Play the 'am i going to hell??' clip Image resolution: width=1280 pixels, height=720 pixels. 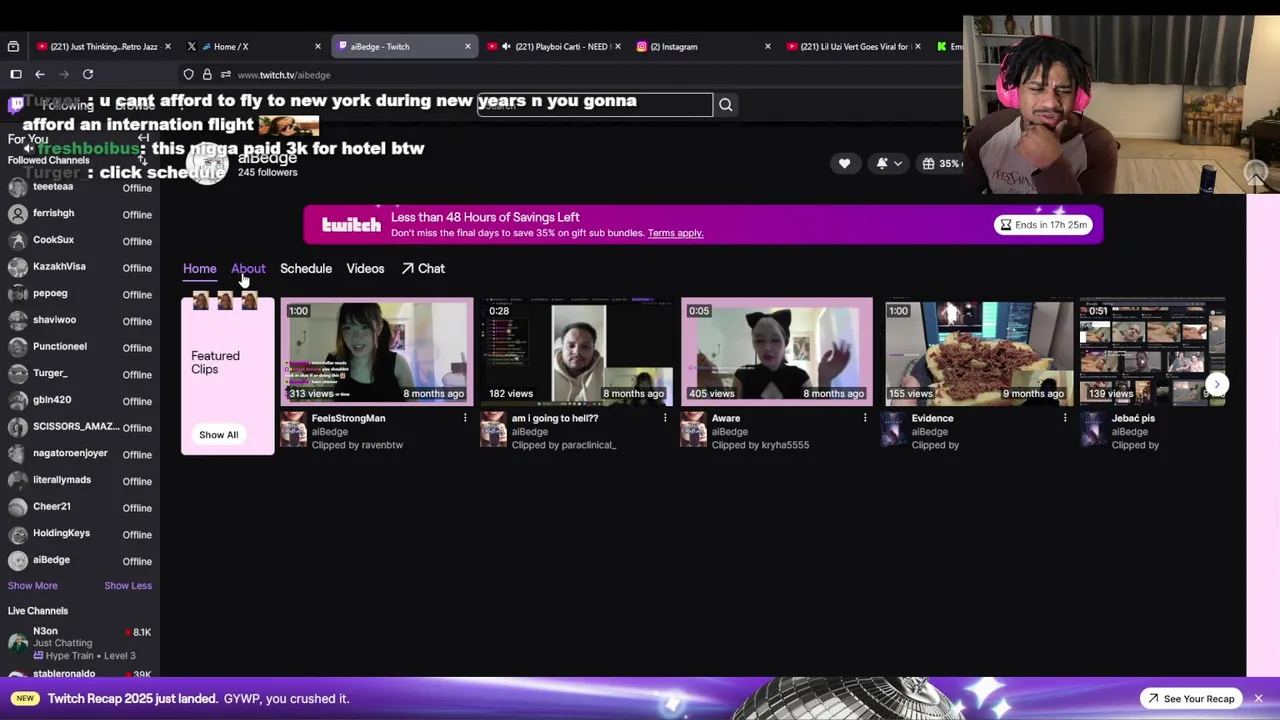click(x=577, y=352)
